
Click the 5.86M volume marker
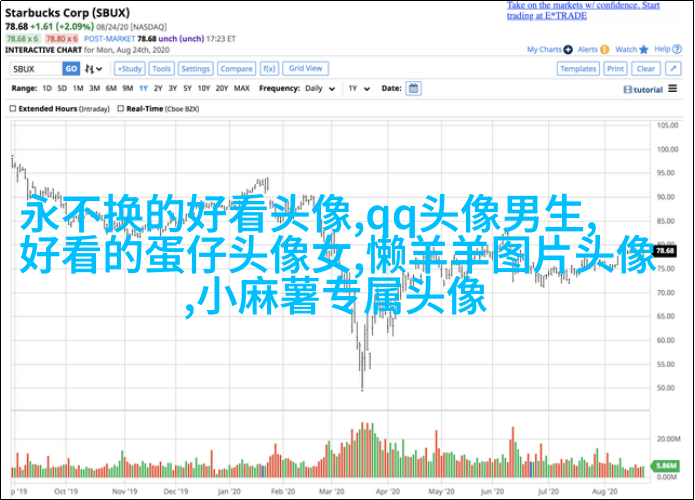coord(665,466)
